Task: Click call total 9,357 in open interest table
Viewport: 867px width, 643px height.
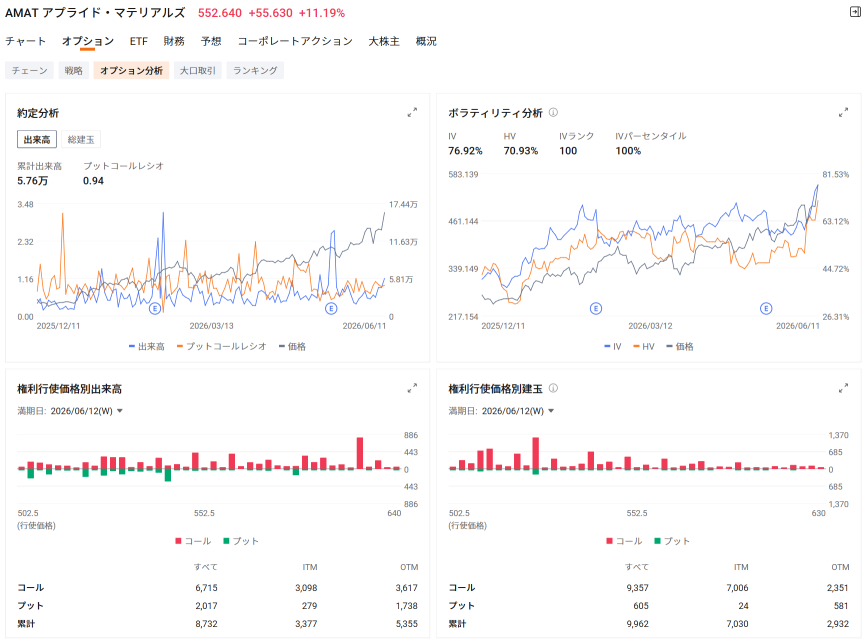Action: 638,588
